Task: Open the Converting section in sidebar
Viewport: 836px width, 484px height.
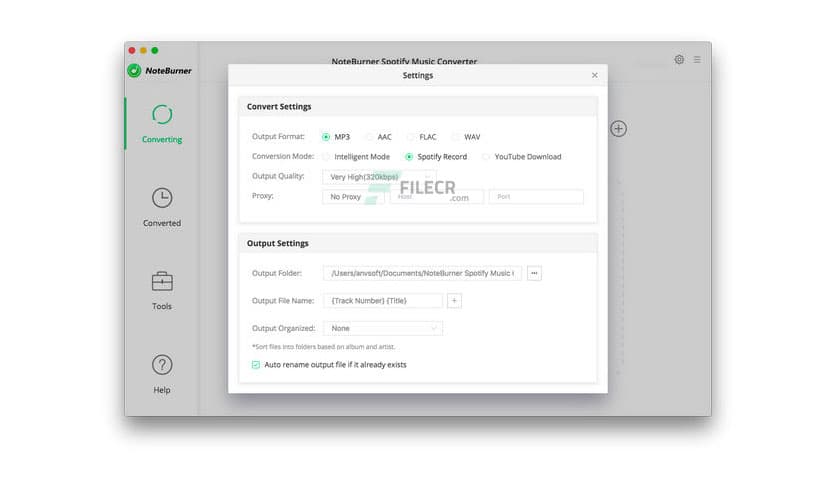Action: click(162, 124)
